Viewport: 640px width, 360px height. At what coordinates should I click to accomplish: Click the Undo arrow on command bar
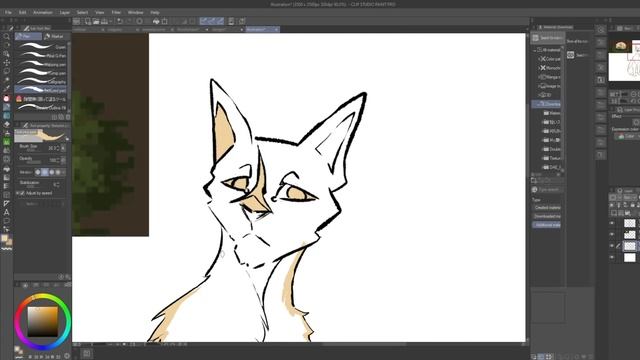click(x=120, y=21)
